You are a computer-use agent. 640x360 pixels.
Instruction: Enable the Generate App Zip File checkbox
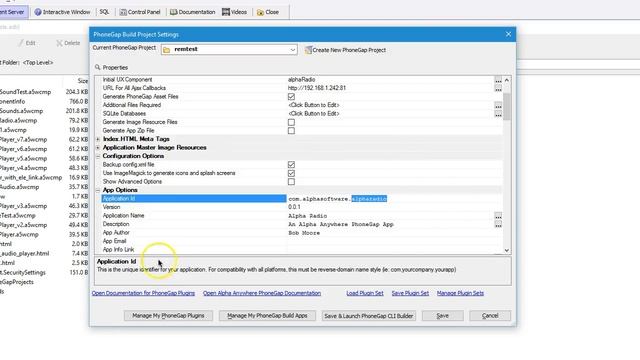click(291, 131)
